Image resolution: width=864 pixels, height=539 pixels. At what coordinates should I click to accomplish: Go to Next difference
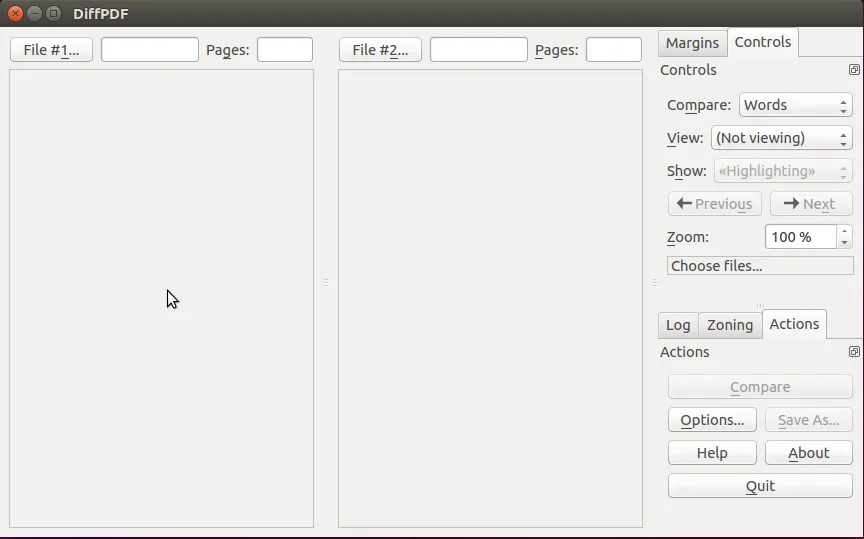[811, 204]
